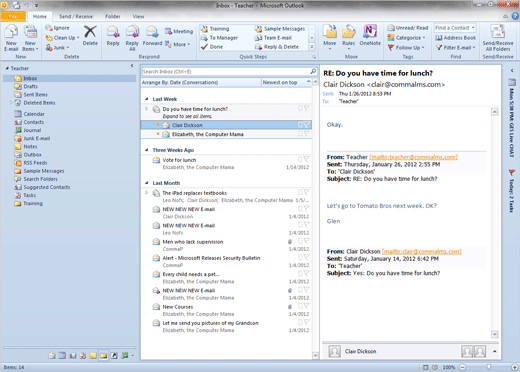Click Reply All in the ribbon
This screenshot has height=372, width=520.
(132, 38)
